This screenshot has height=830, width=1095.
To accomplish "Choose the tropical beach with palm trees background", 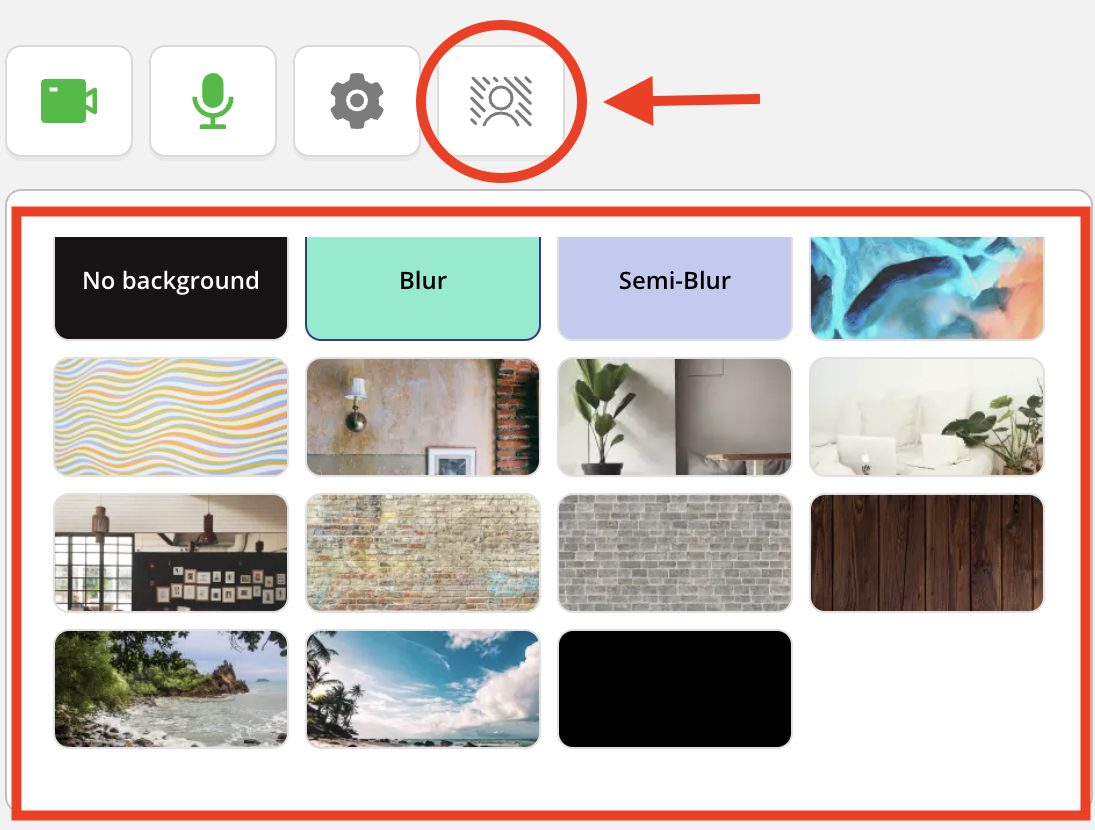I will (422, 689).
